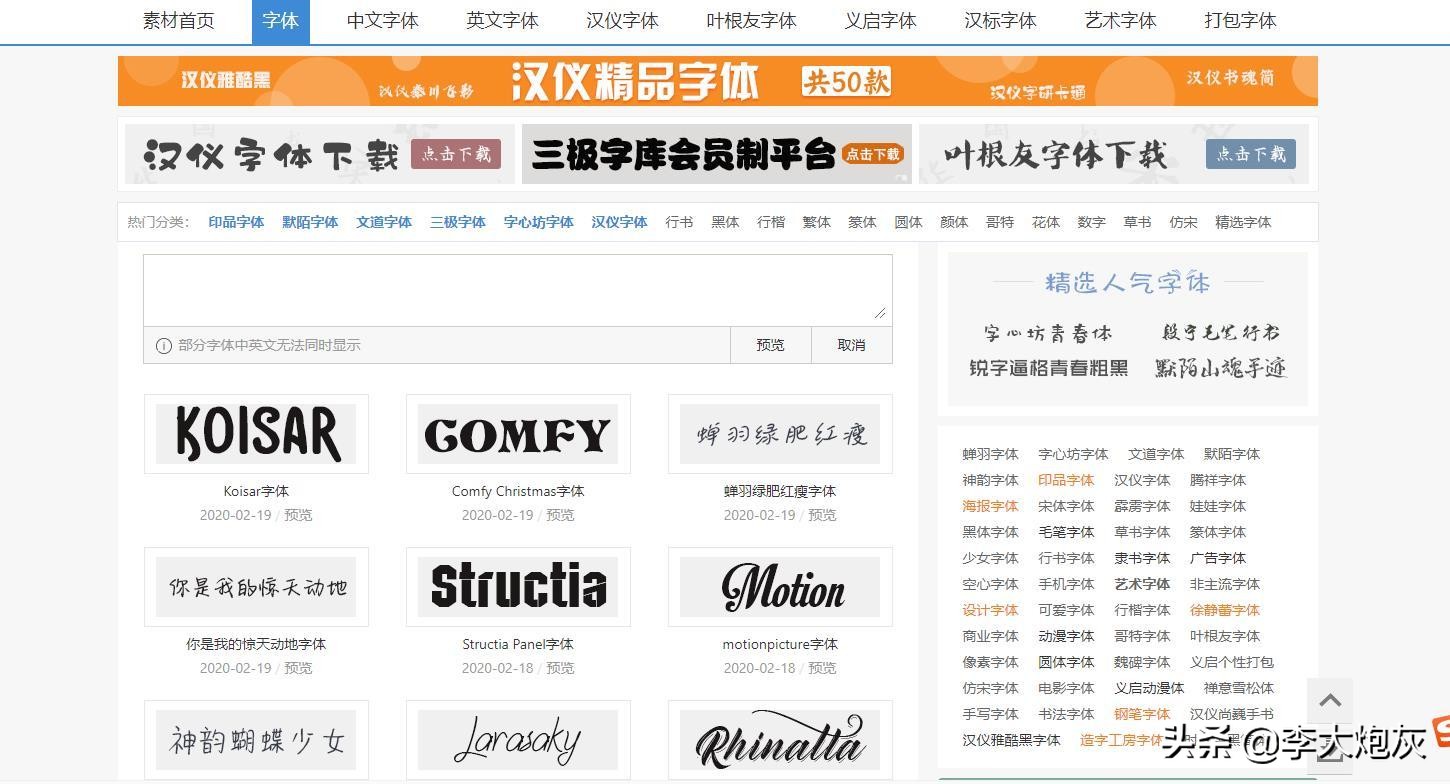Open the 艺术字体 navigation tab
1450x784 pixels.
point(1119,20)
